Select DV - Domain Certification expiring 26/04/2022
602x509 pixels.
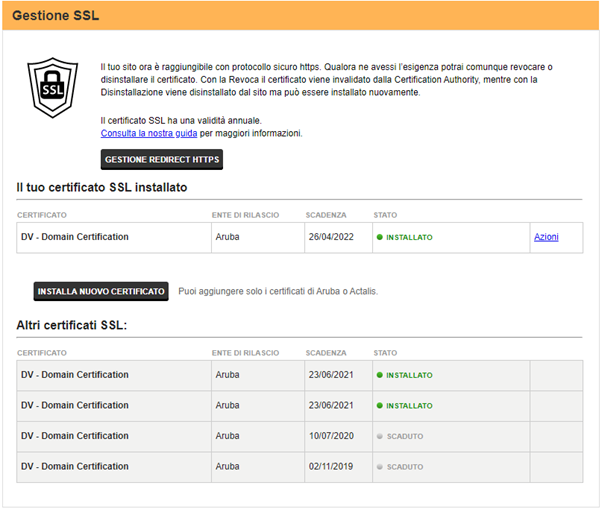[x=75, y=237]
